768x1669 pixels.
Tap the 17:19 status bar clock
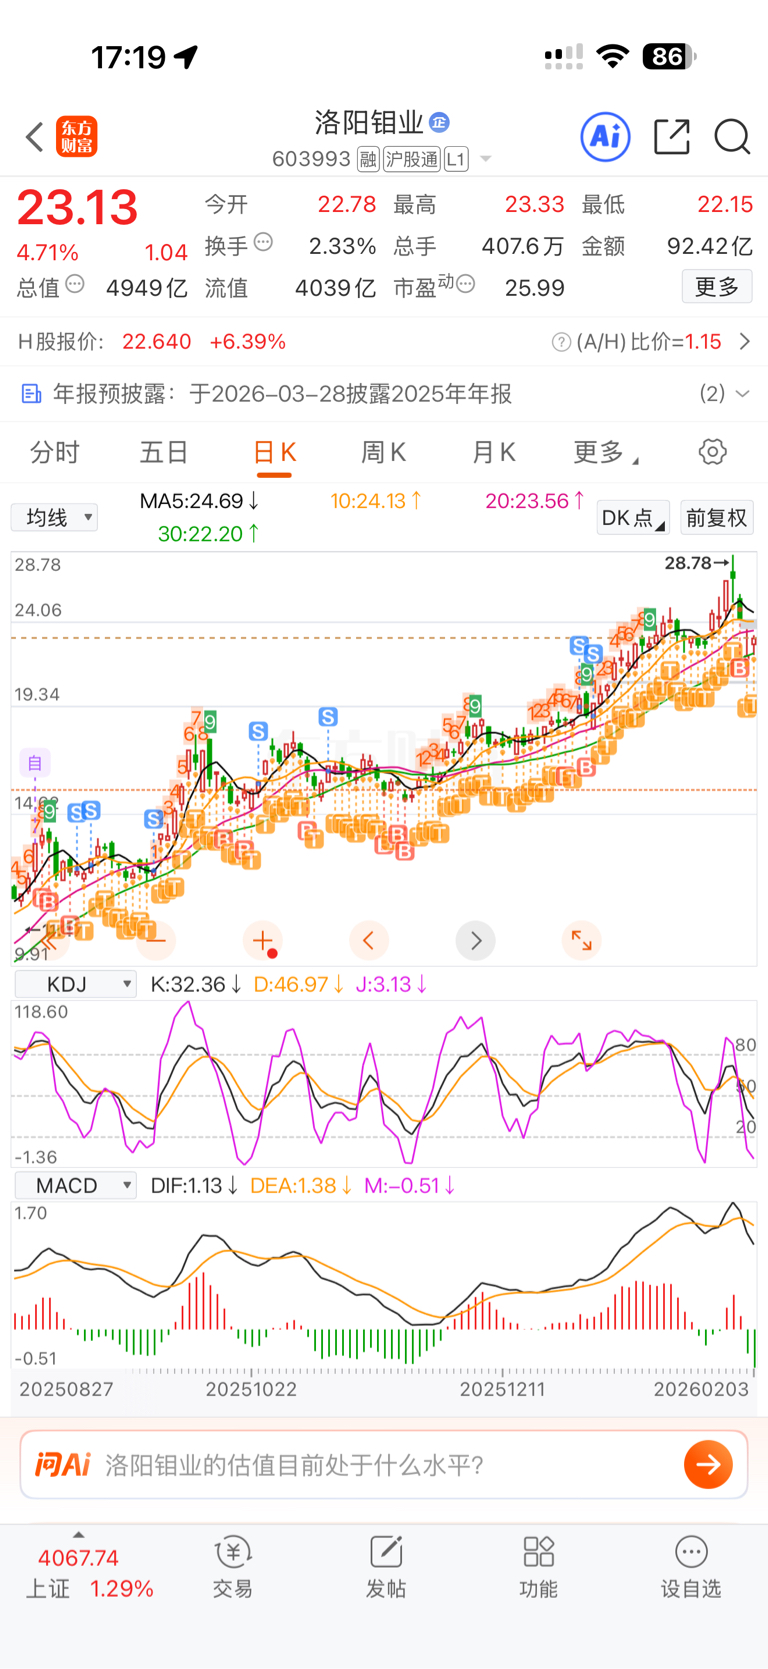[x=129, y=57]
